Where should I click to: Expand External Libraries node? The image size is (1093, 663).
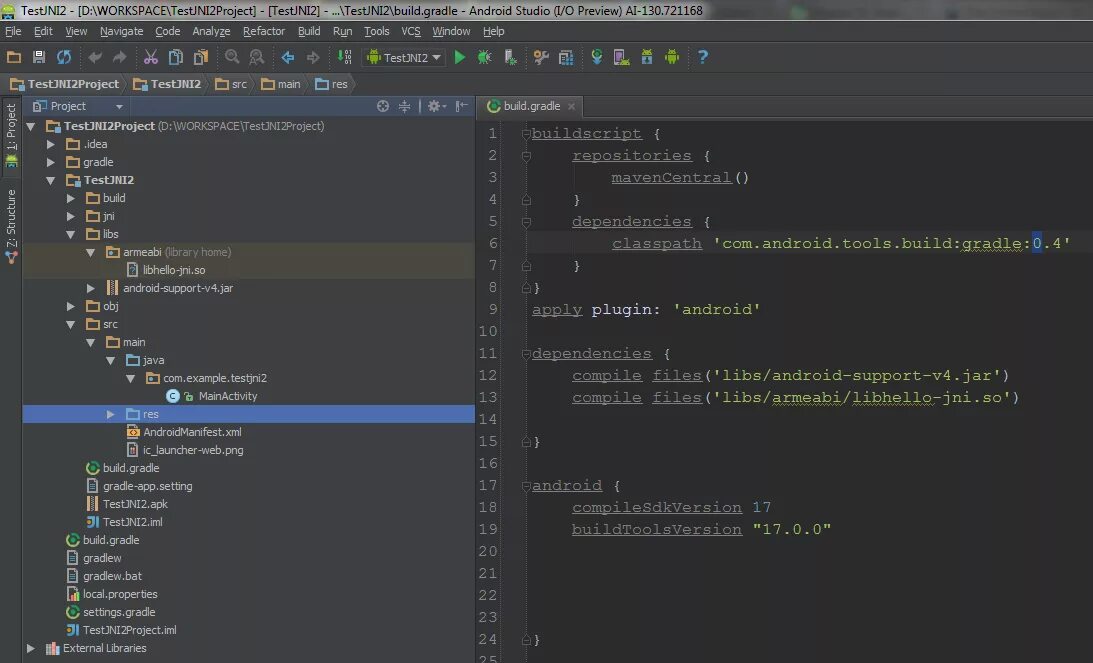click(x=31, y=648)
